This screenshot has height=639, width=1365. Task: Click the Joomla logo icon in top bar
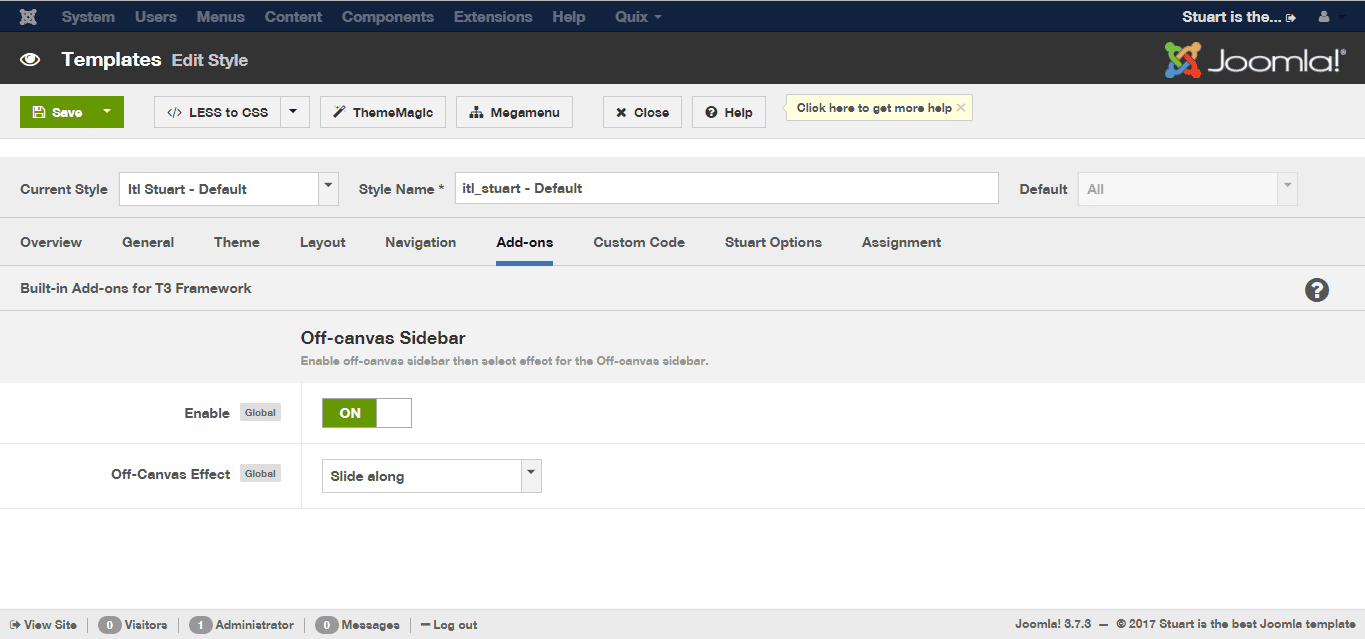(29, 17)
